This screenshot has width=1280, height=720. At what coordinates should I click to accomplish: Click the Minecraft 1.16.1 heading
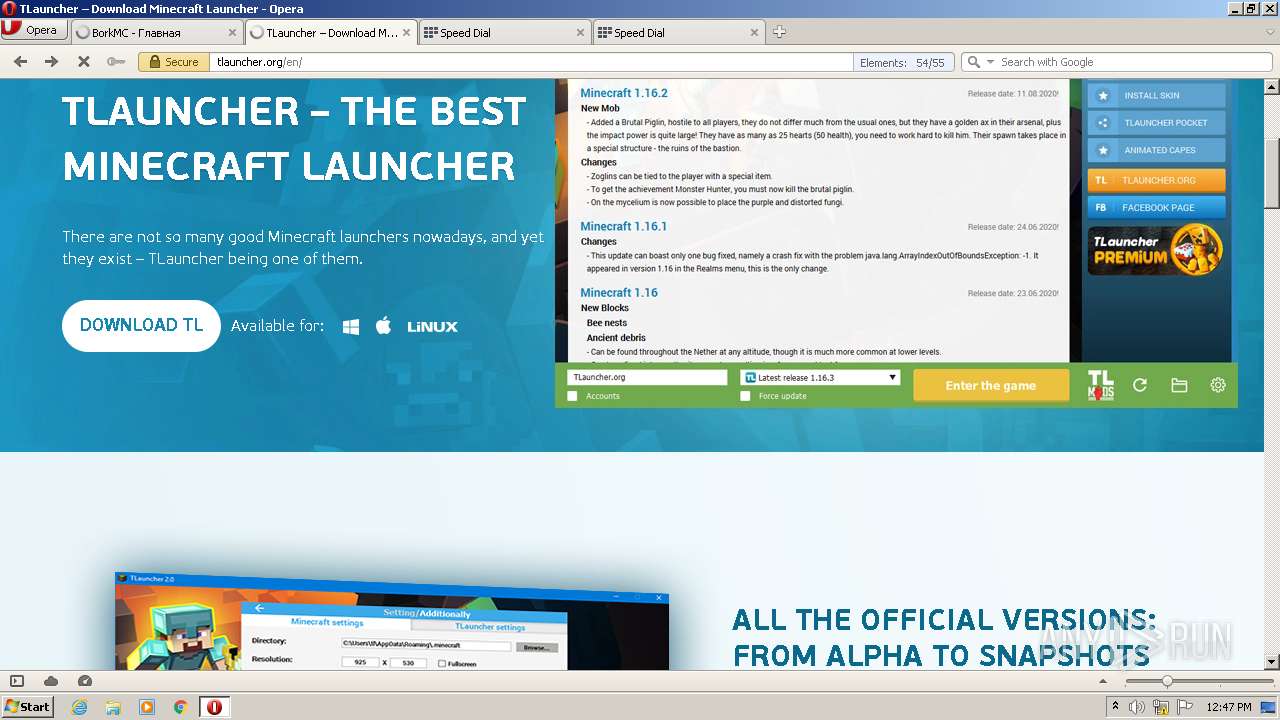(623, 226)
